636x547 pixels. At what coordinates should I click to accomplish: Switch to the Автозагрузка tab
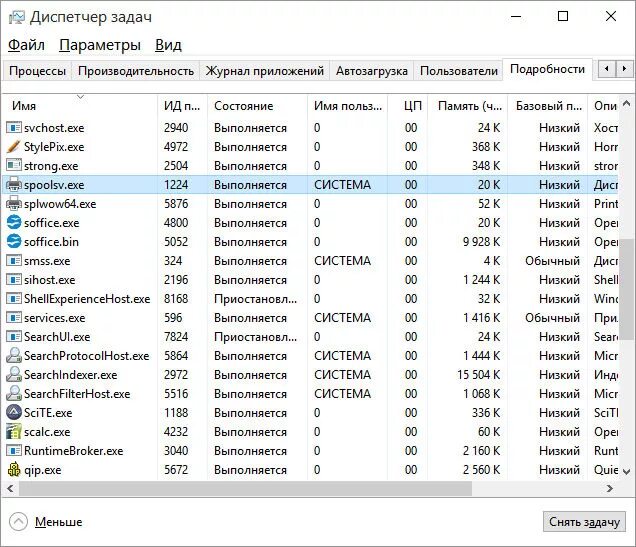pos(372,71)
